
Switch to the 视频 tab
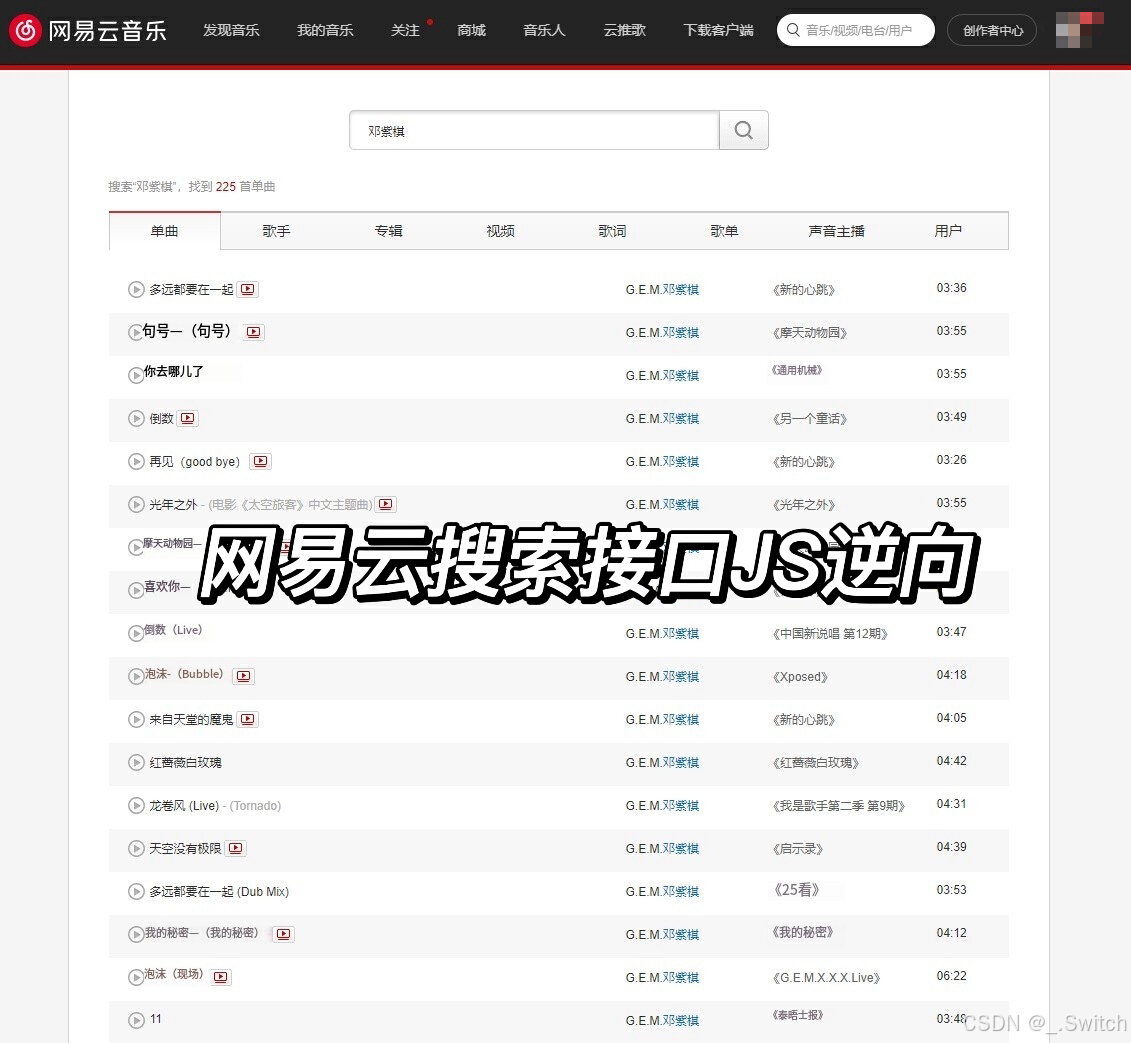tap(500, 231)
